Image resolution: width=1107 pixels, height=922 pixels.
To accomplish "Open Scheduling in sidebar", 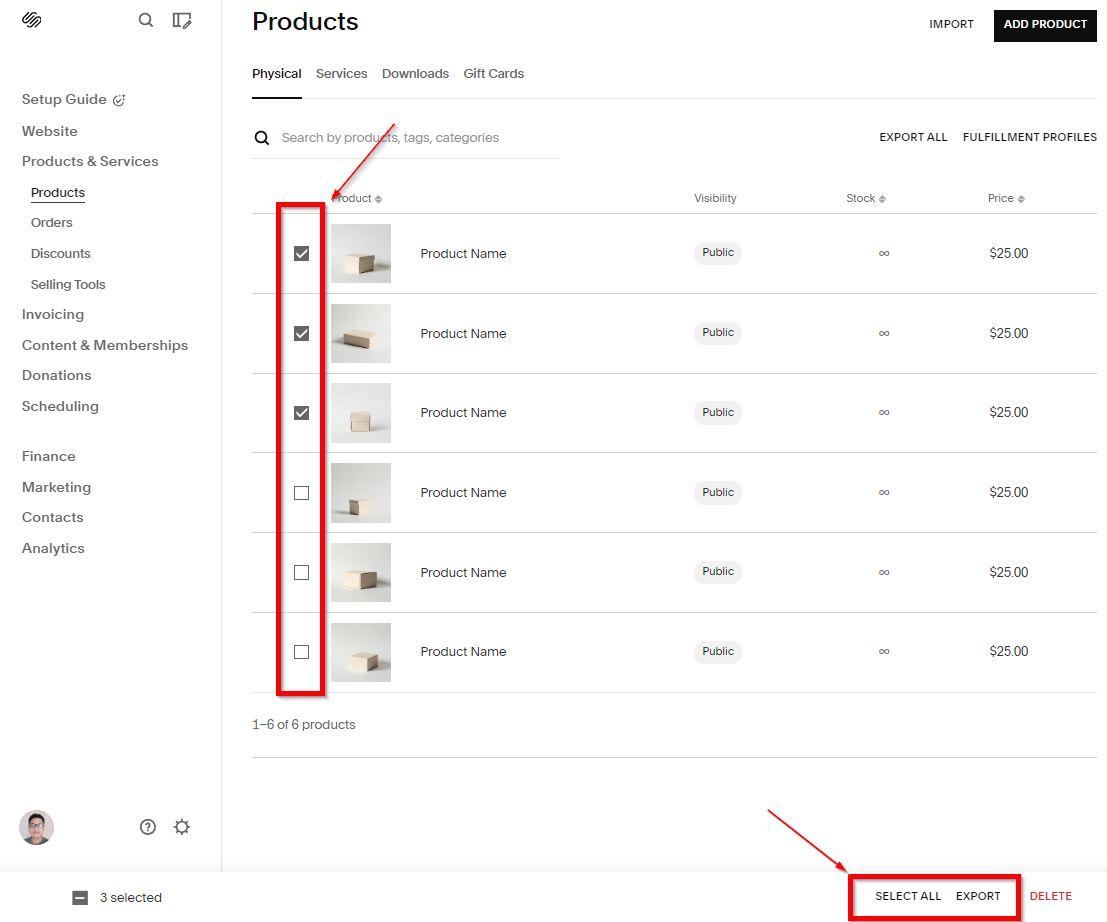I will [x=60, y=407].
